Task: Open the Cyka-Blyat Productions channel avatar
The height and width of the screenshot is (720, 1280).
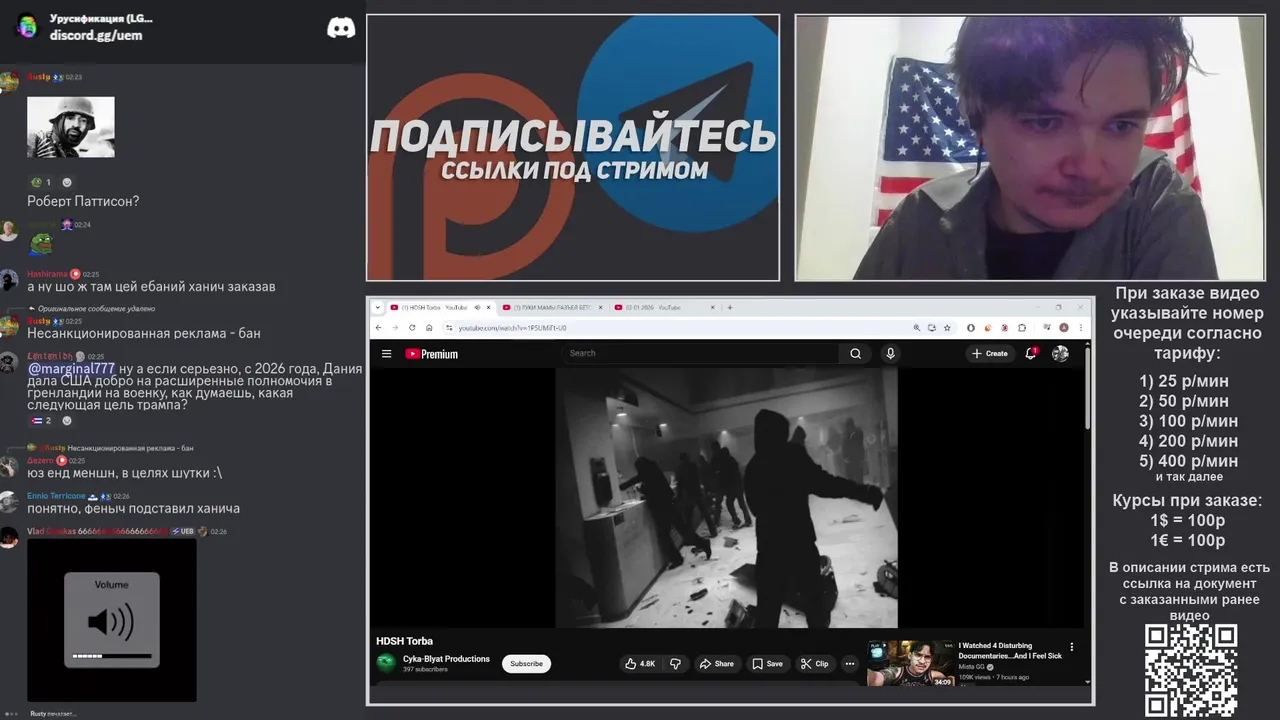Action: pos(386,663)
